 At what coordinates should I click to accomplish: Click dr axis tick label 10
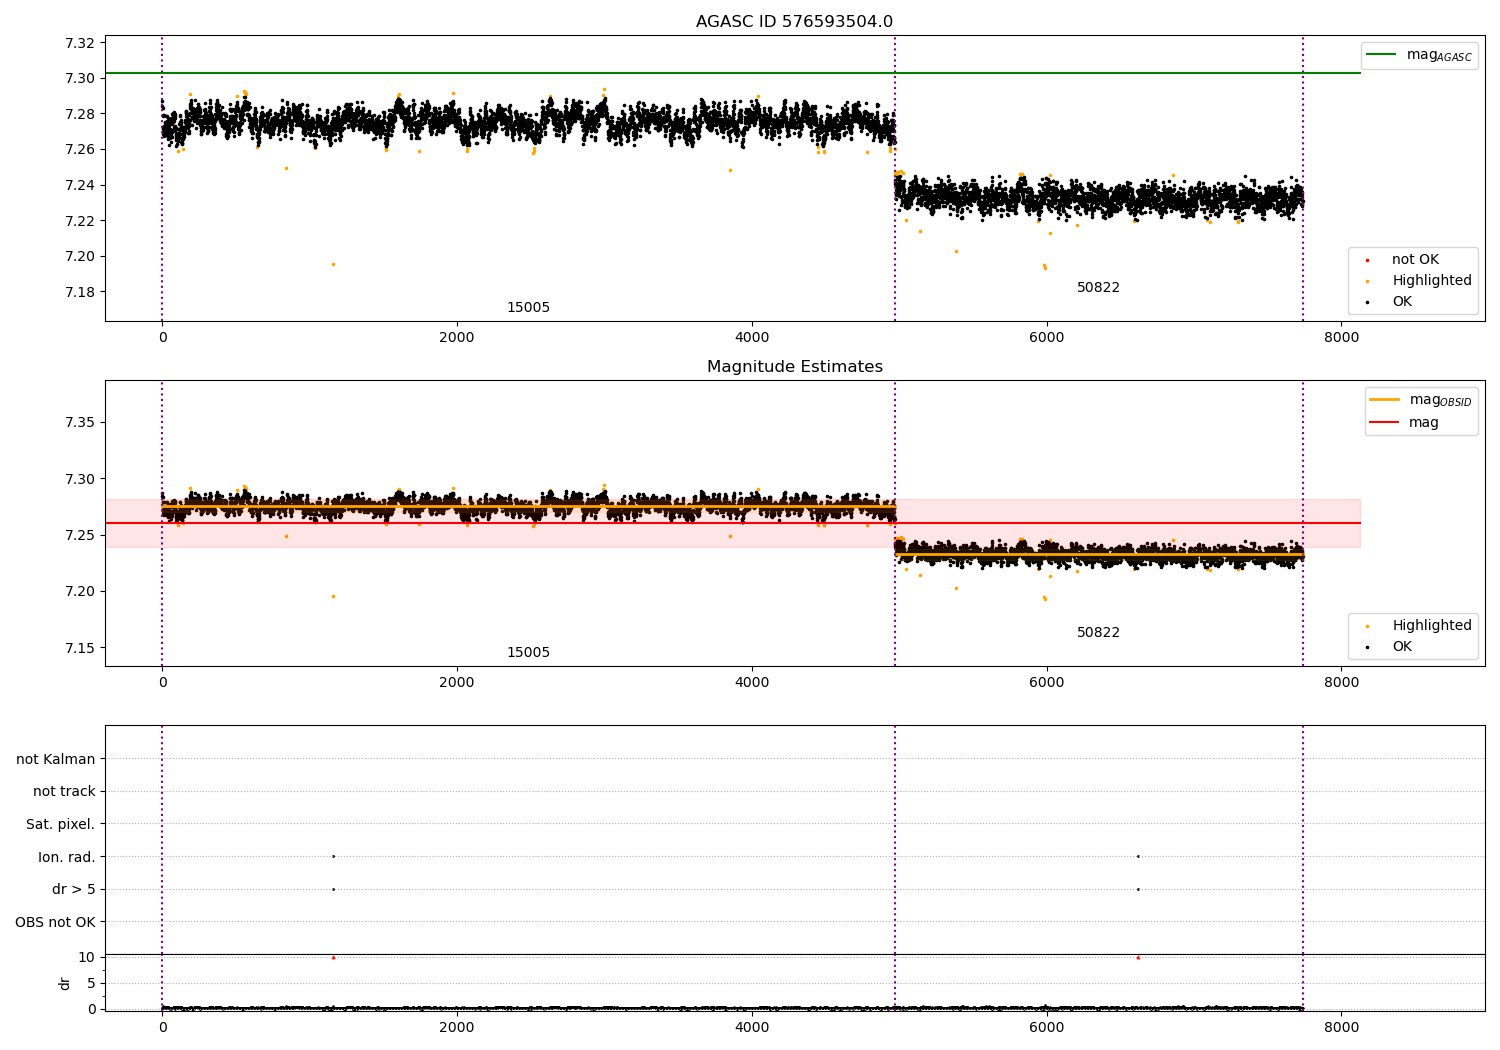pos(87,957)
